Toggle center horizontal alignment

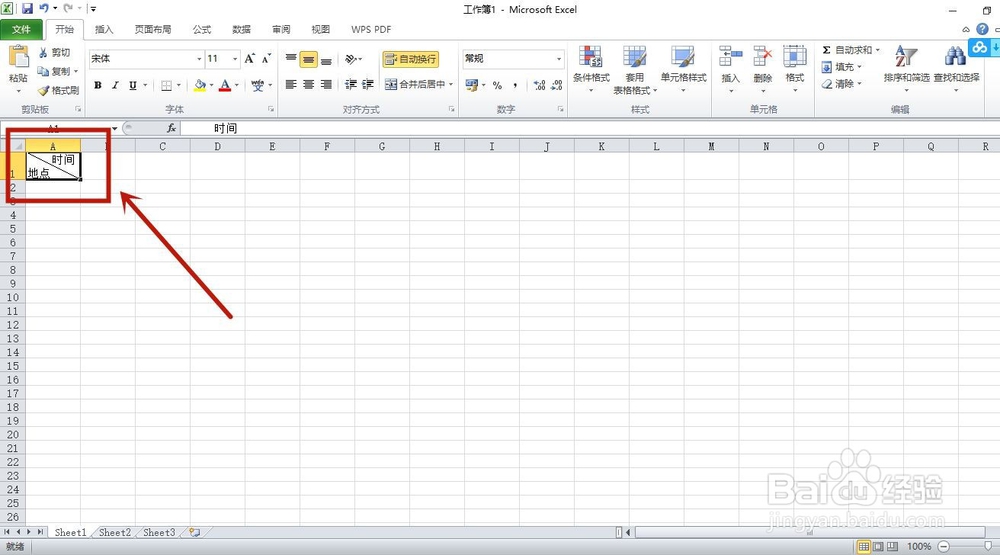pyautogui.click(x=309, y=84)
